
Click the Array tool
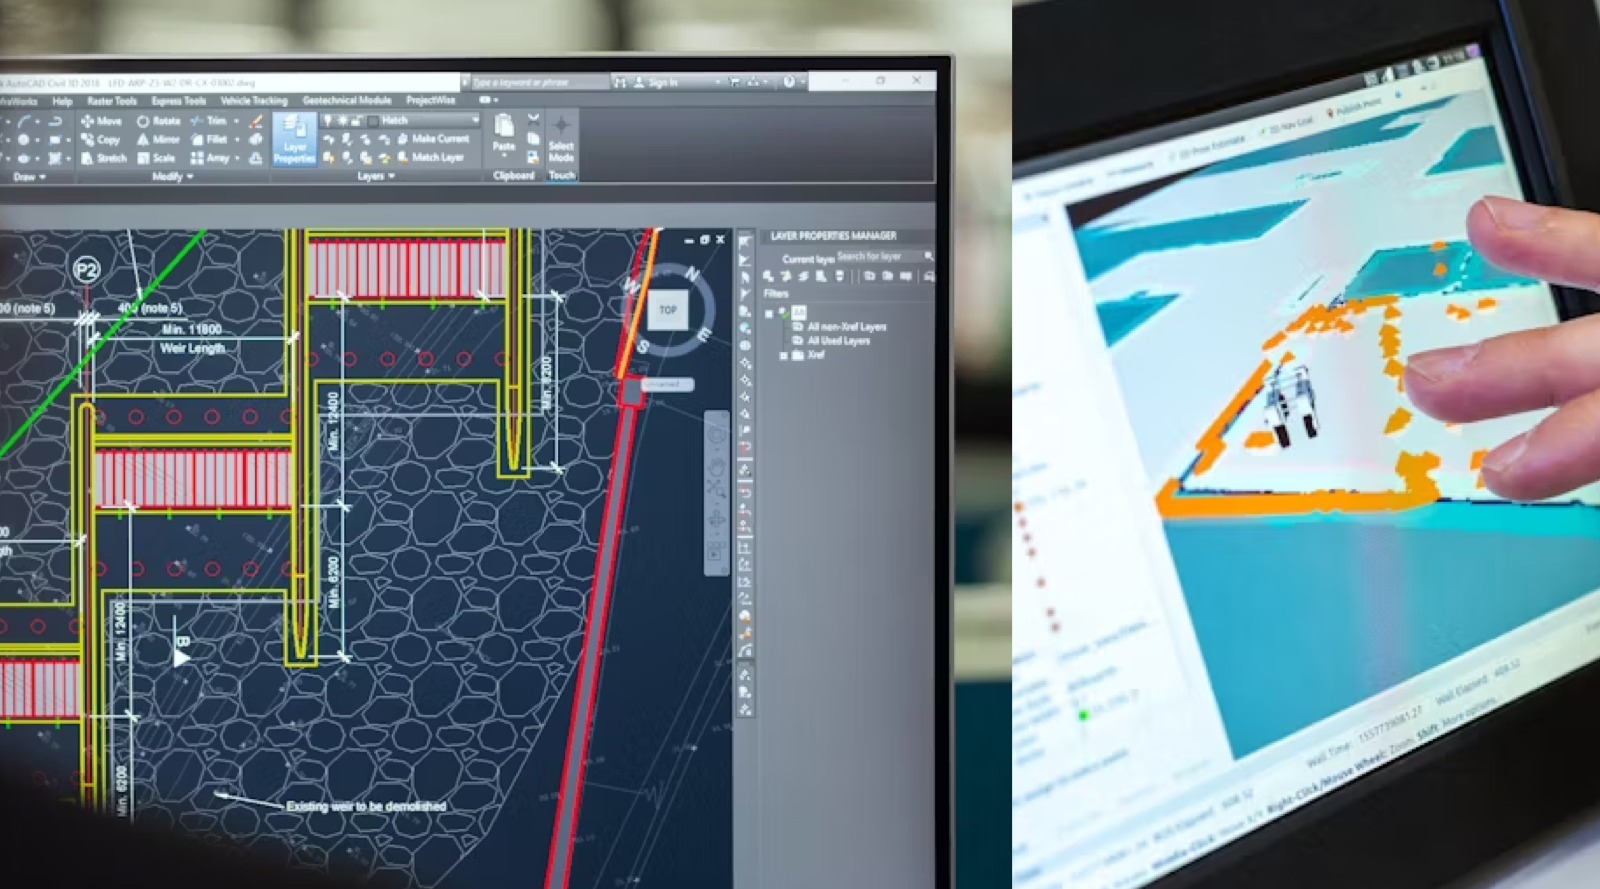210,158
